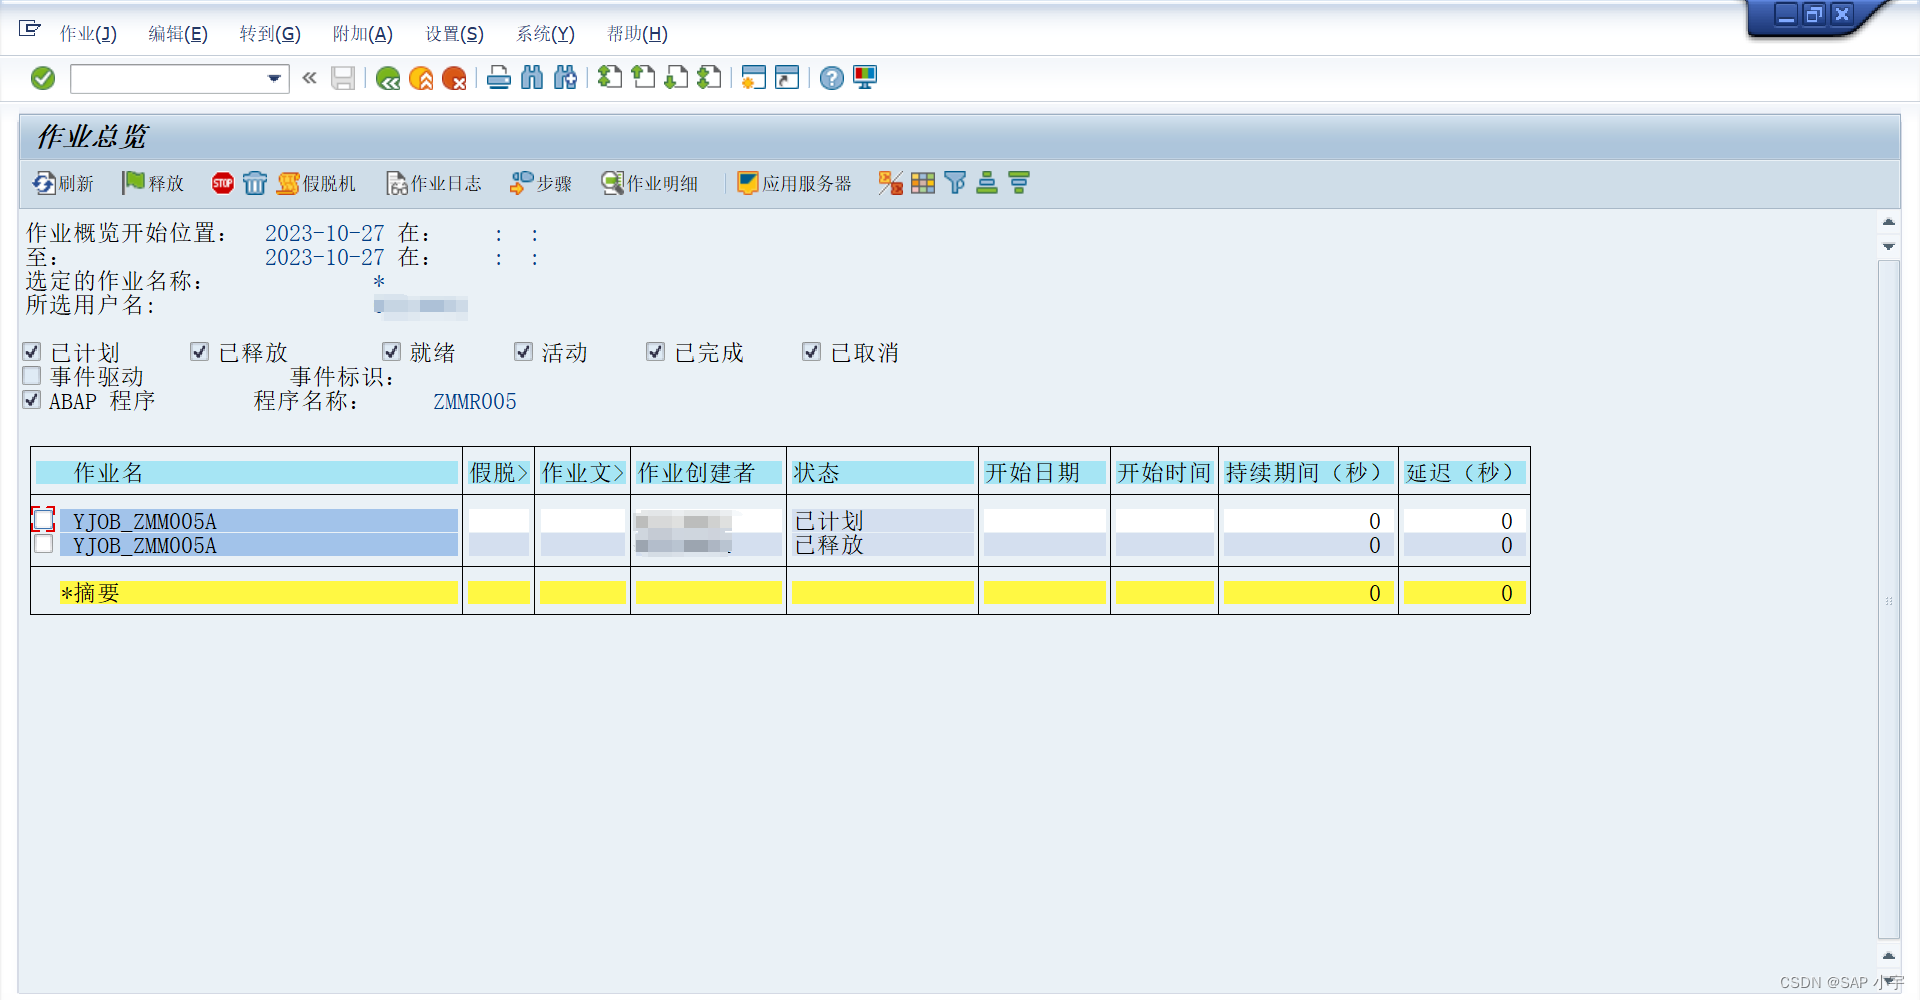Screen dimensions: 1920x1000
Task: Open the 设置(S) menu
Action: [453, 33]
